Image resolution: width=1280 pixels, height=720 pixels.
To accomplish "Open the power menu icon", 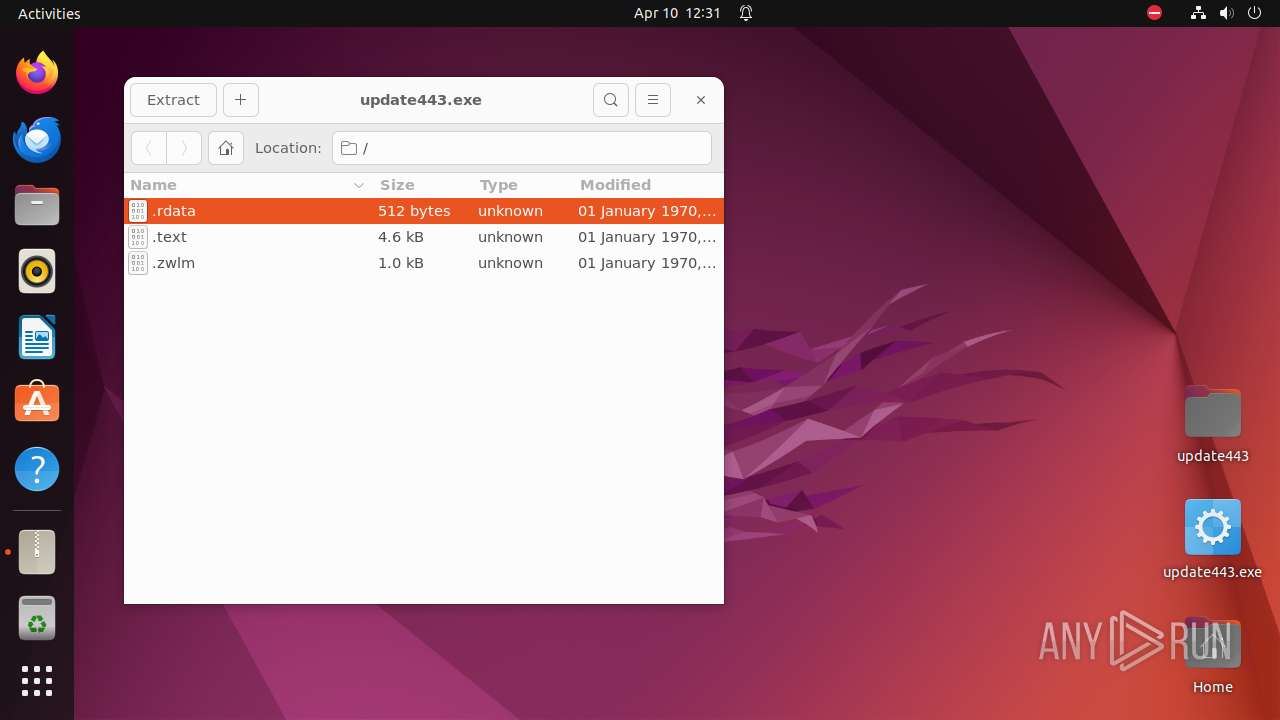I will click(1254, 13).
